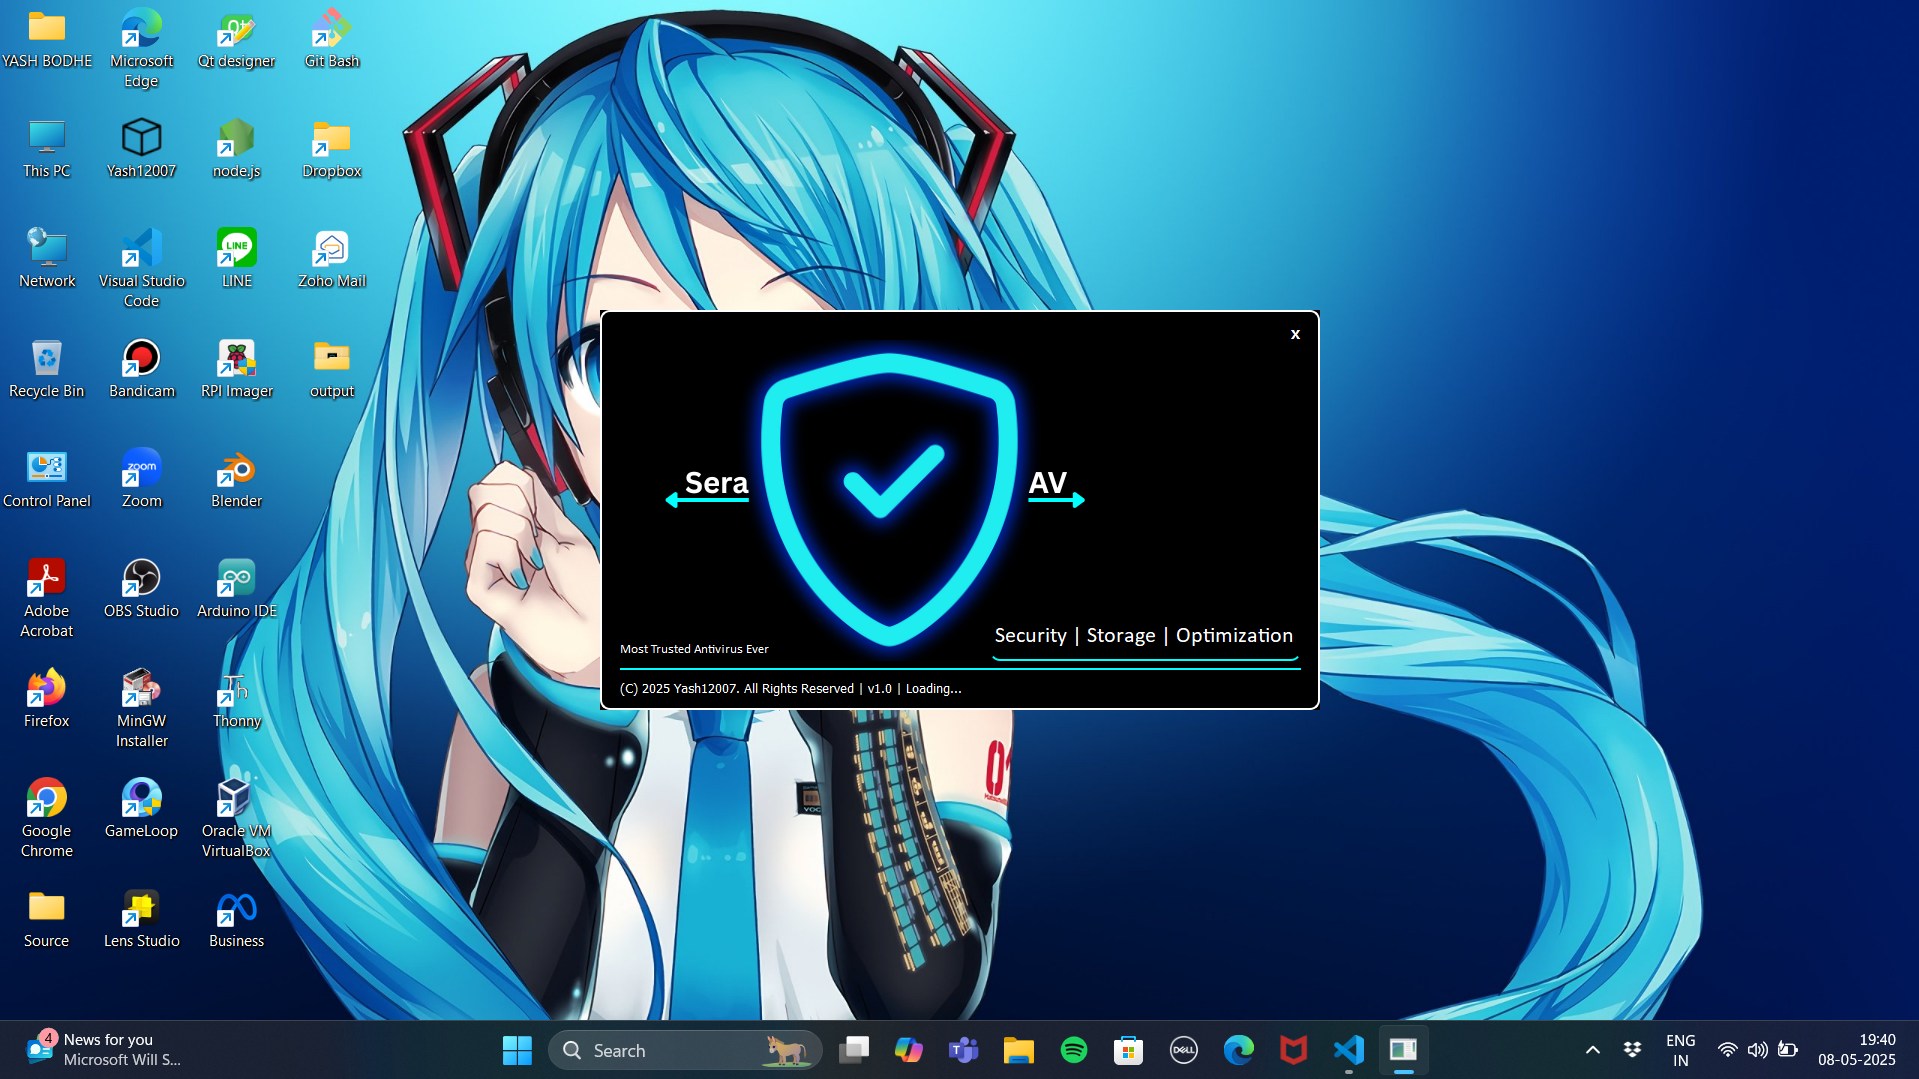This screenshot has height=1079, width=1919.
Task: Open Spotify from the taskbar
Action: (1073, 1050)
